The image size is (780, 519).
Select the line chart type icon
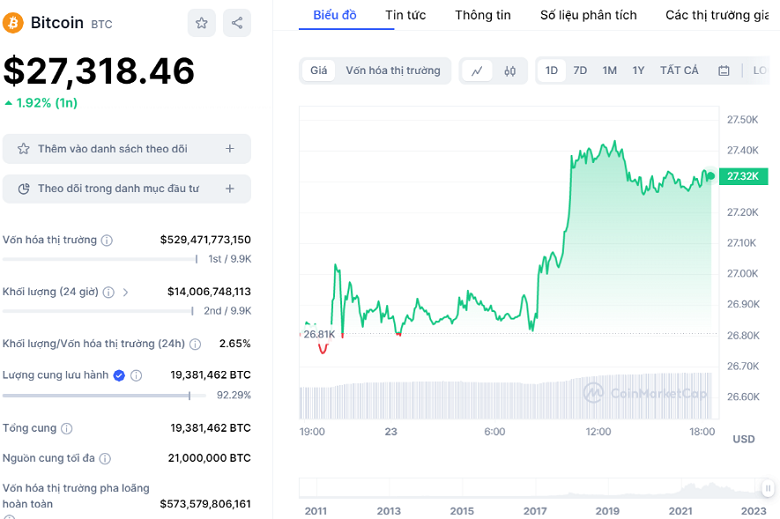(477, 71)
